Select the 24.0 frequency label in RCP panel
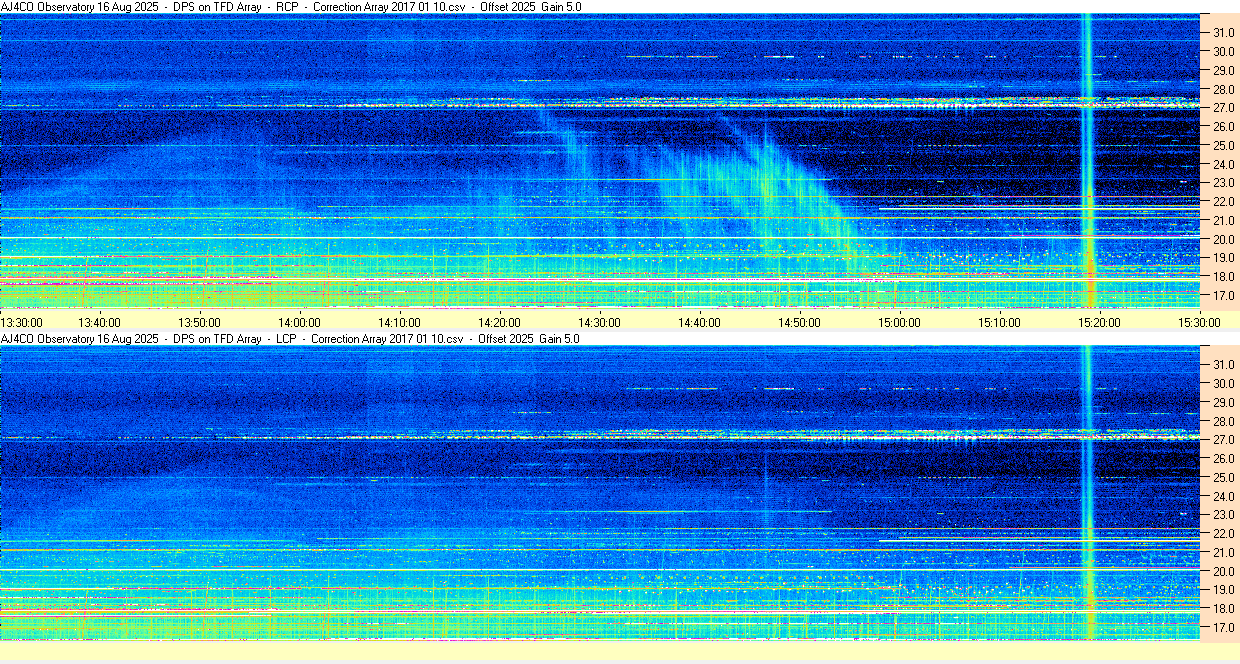1240x664 pixels. pos(1224,165)
